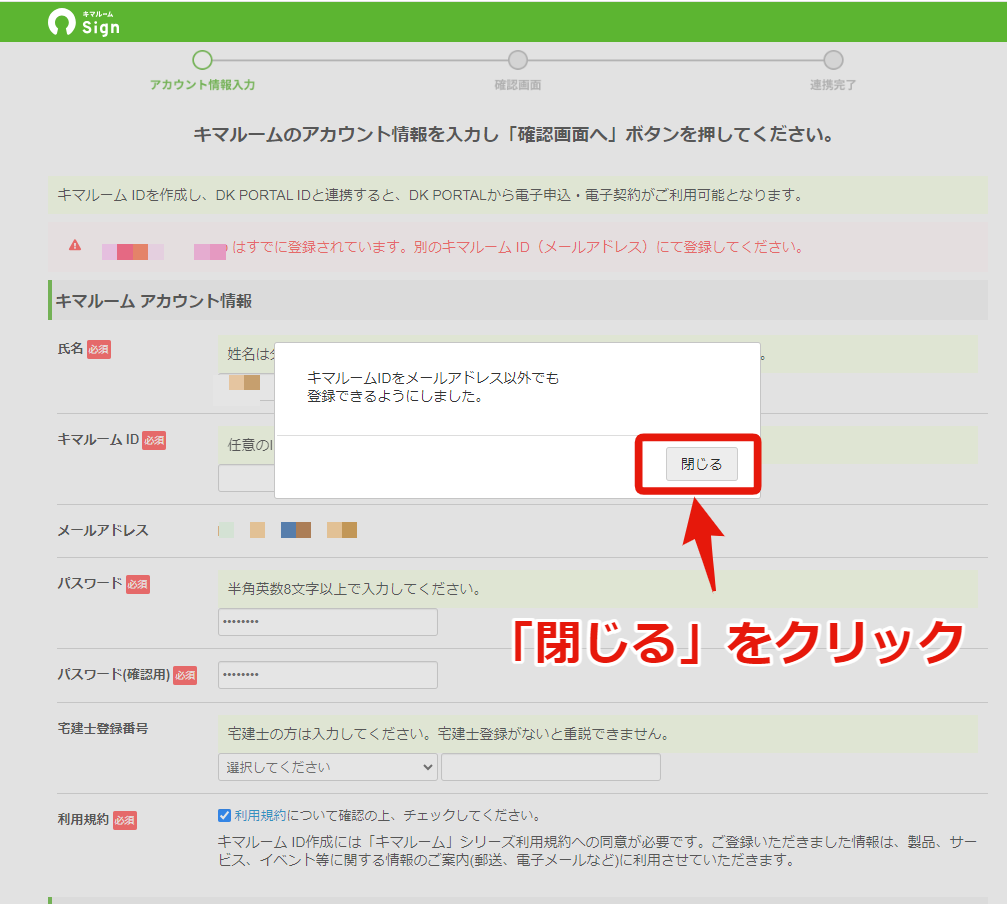Screen dimensions: 1007x904
Task: Toggle the 利用規約 agreement checkbox
Action: (x=224, y=815)
